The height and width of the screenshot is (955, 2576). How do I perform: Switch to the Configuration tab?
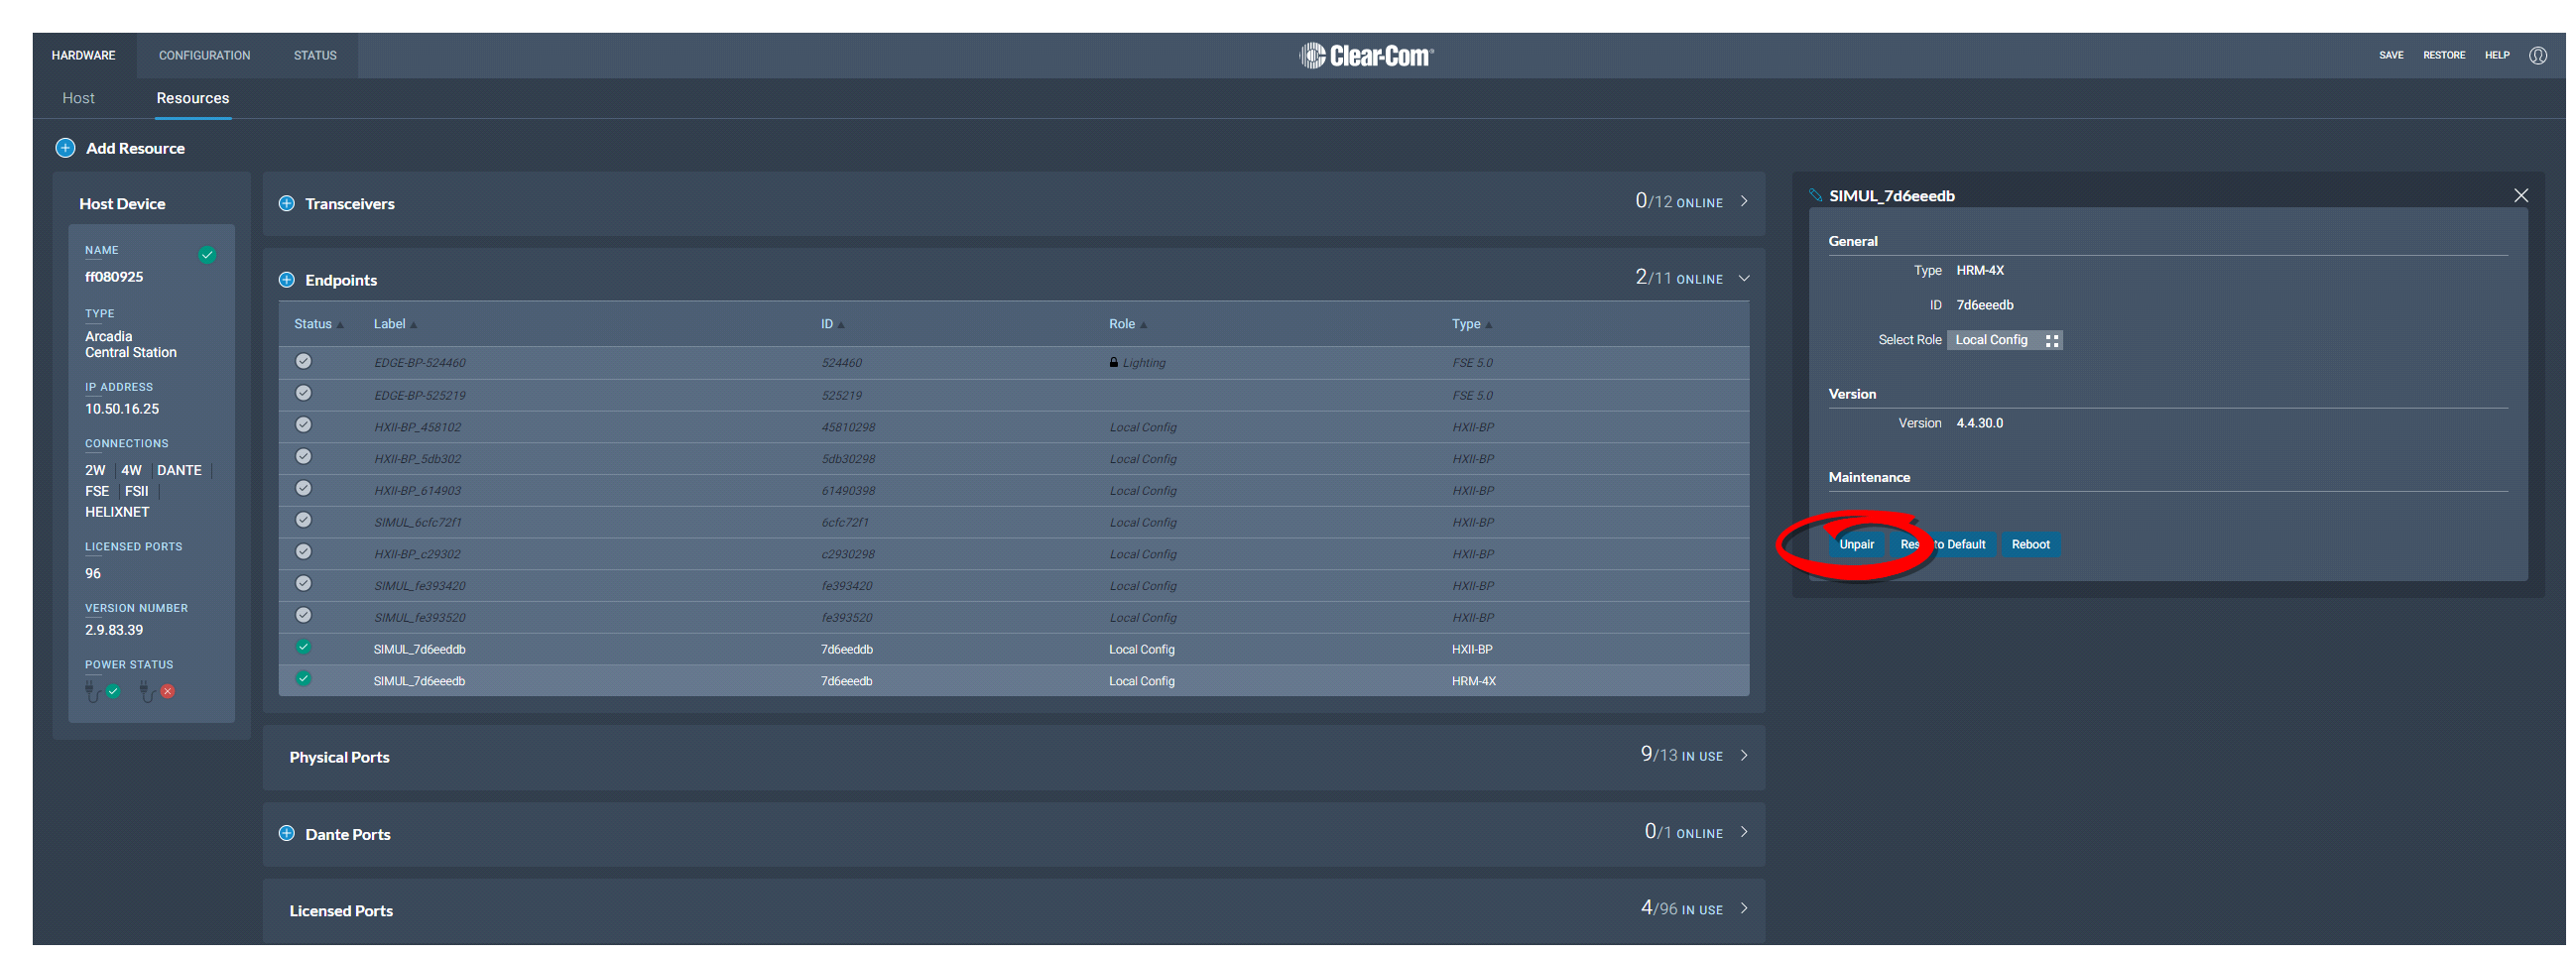pyautogui.click(x=204, y=55)
